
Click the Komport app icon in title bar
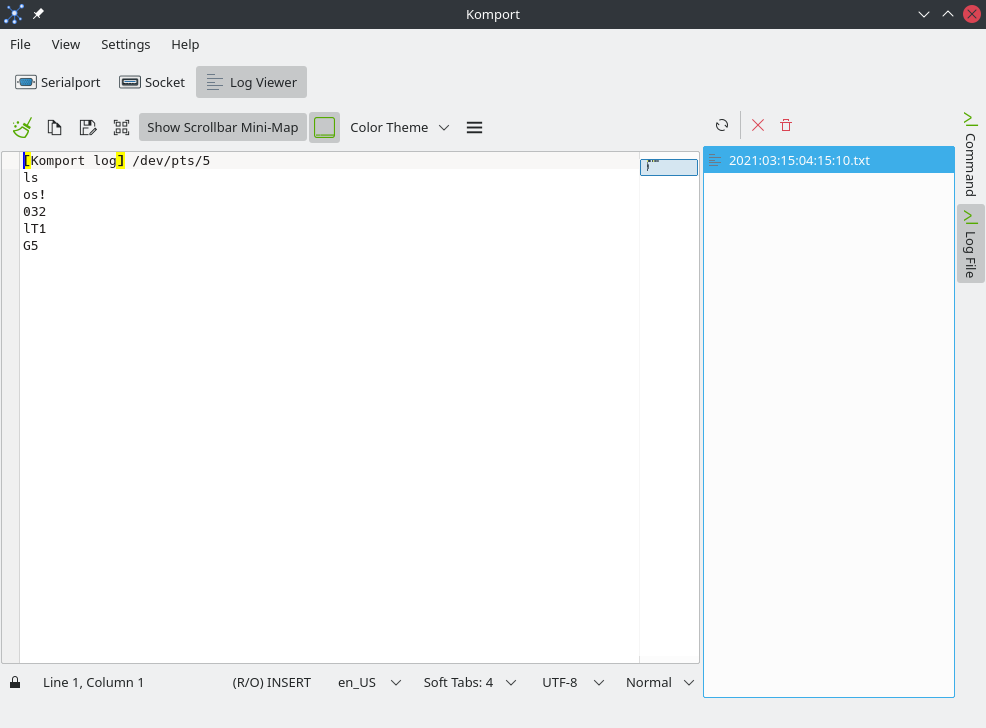[14, 14]
